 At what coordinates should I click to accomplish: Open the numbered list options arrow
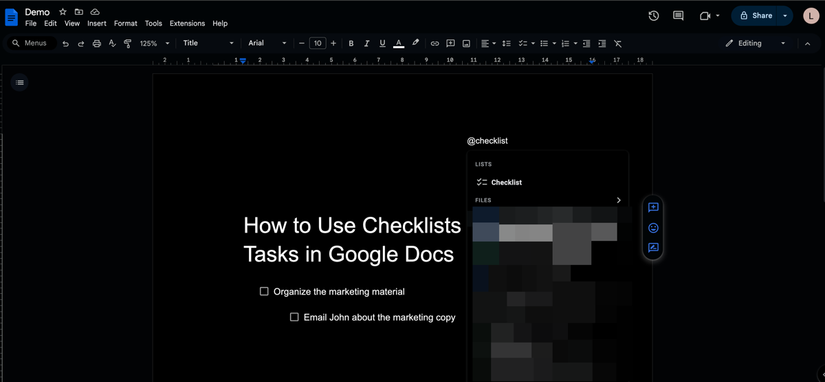pos(576,44)
